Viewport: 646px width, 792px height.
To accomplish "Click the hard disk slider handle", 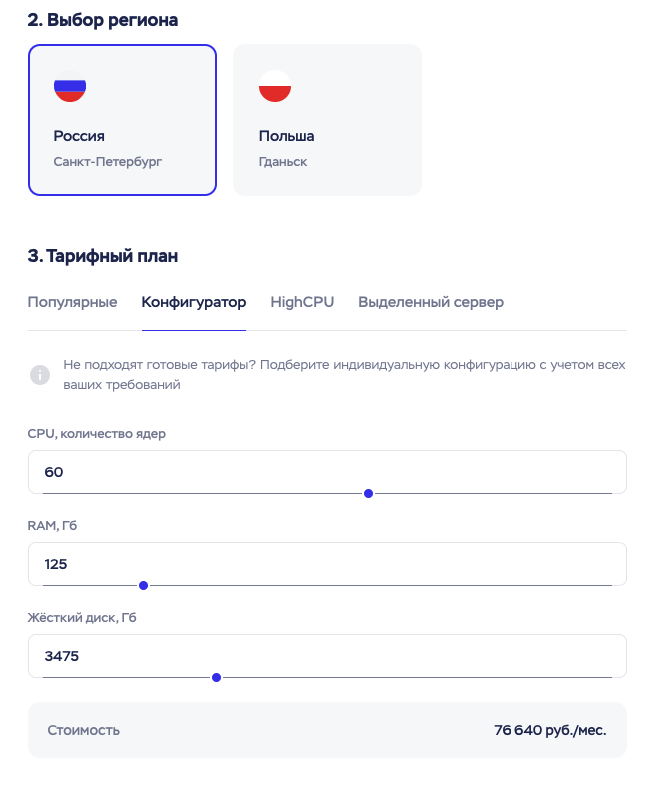I will [x=217, y=677].
